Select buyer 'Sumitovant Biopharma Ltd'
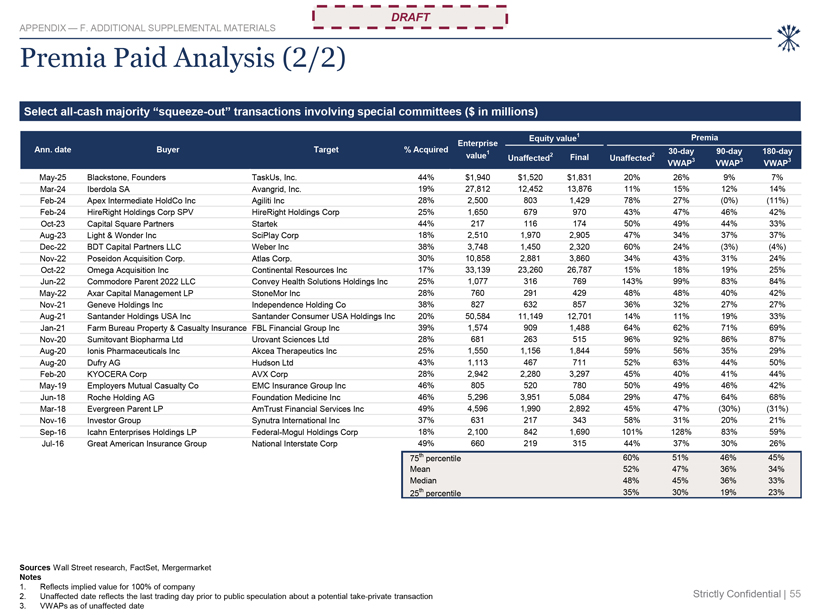 135,339
